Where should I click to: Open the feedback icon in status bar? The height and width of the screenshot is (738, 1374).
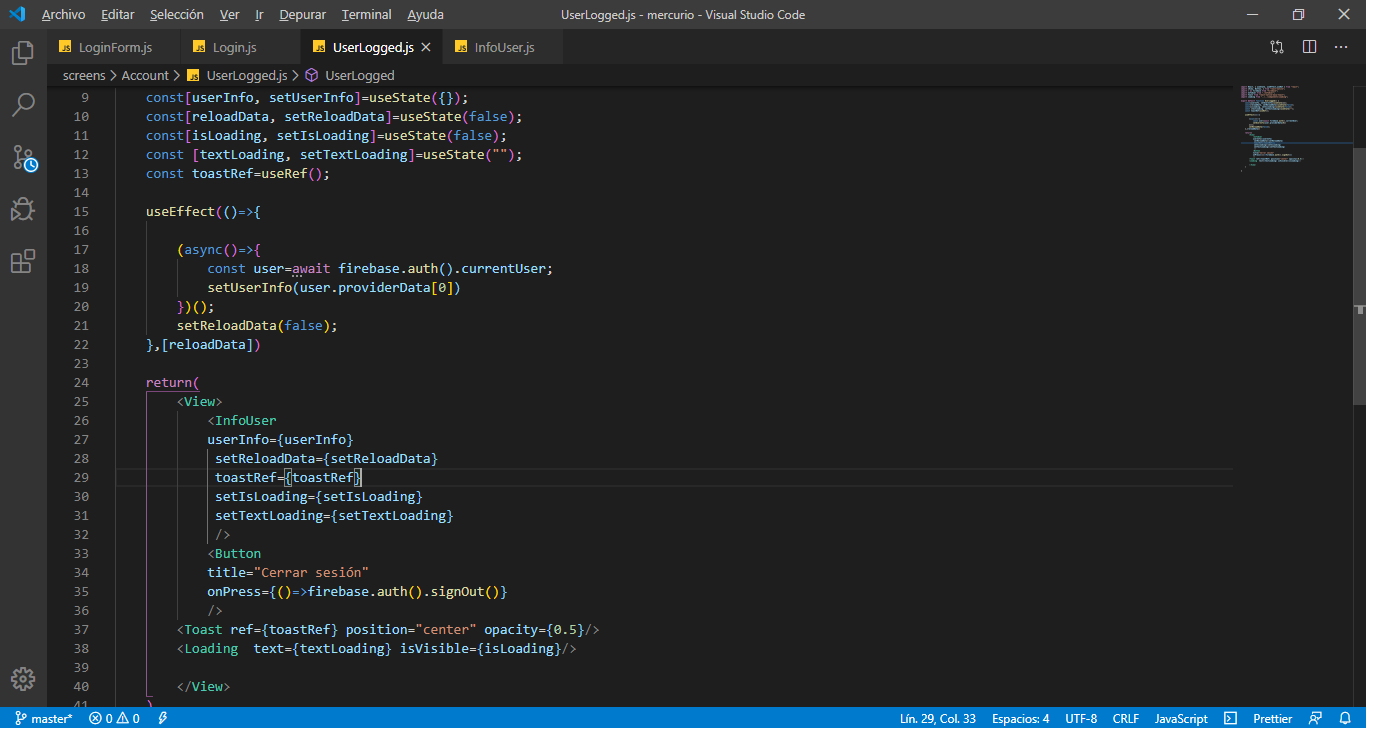tap(1316, 718)
